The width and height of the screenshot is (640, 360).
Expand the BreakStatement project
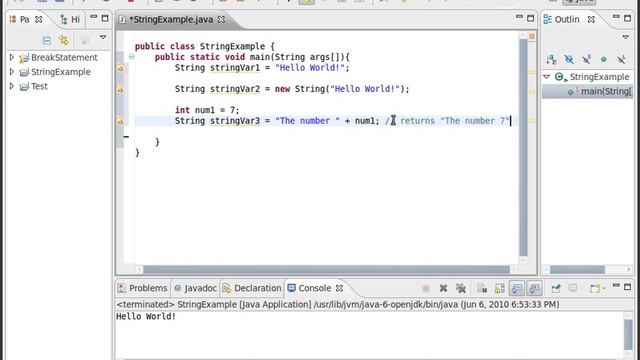[x=11, y=58]
